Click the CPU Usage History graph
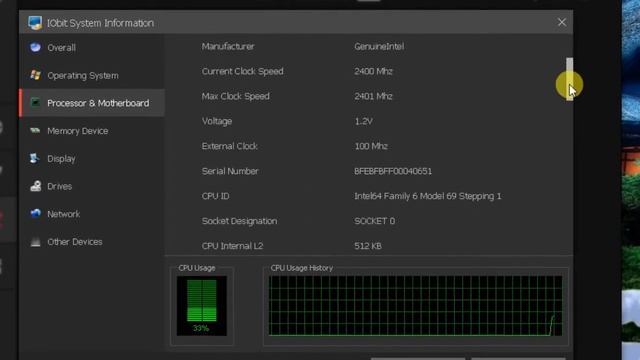 coord(416,306)
